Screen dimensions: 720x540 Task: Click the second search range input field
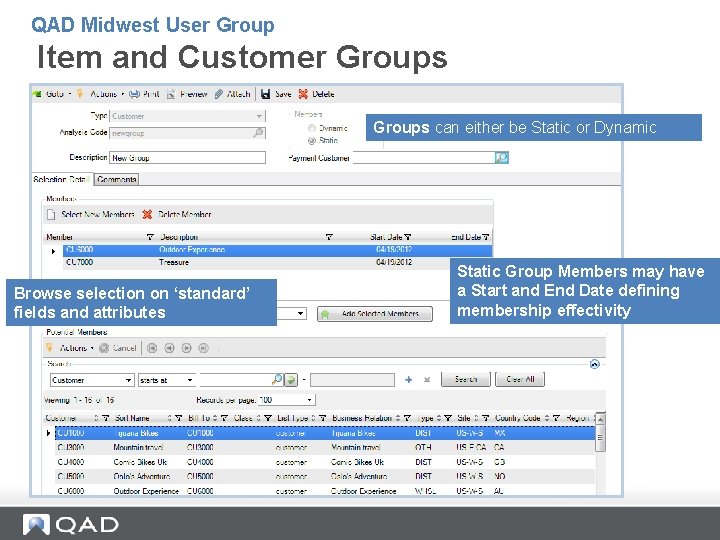pyautogui.click(x=352, y=380)
